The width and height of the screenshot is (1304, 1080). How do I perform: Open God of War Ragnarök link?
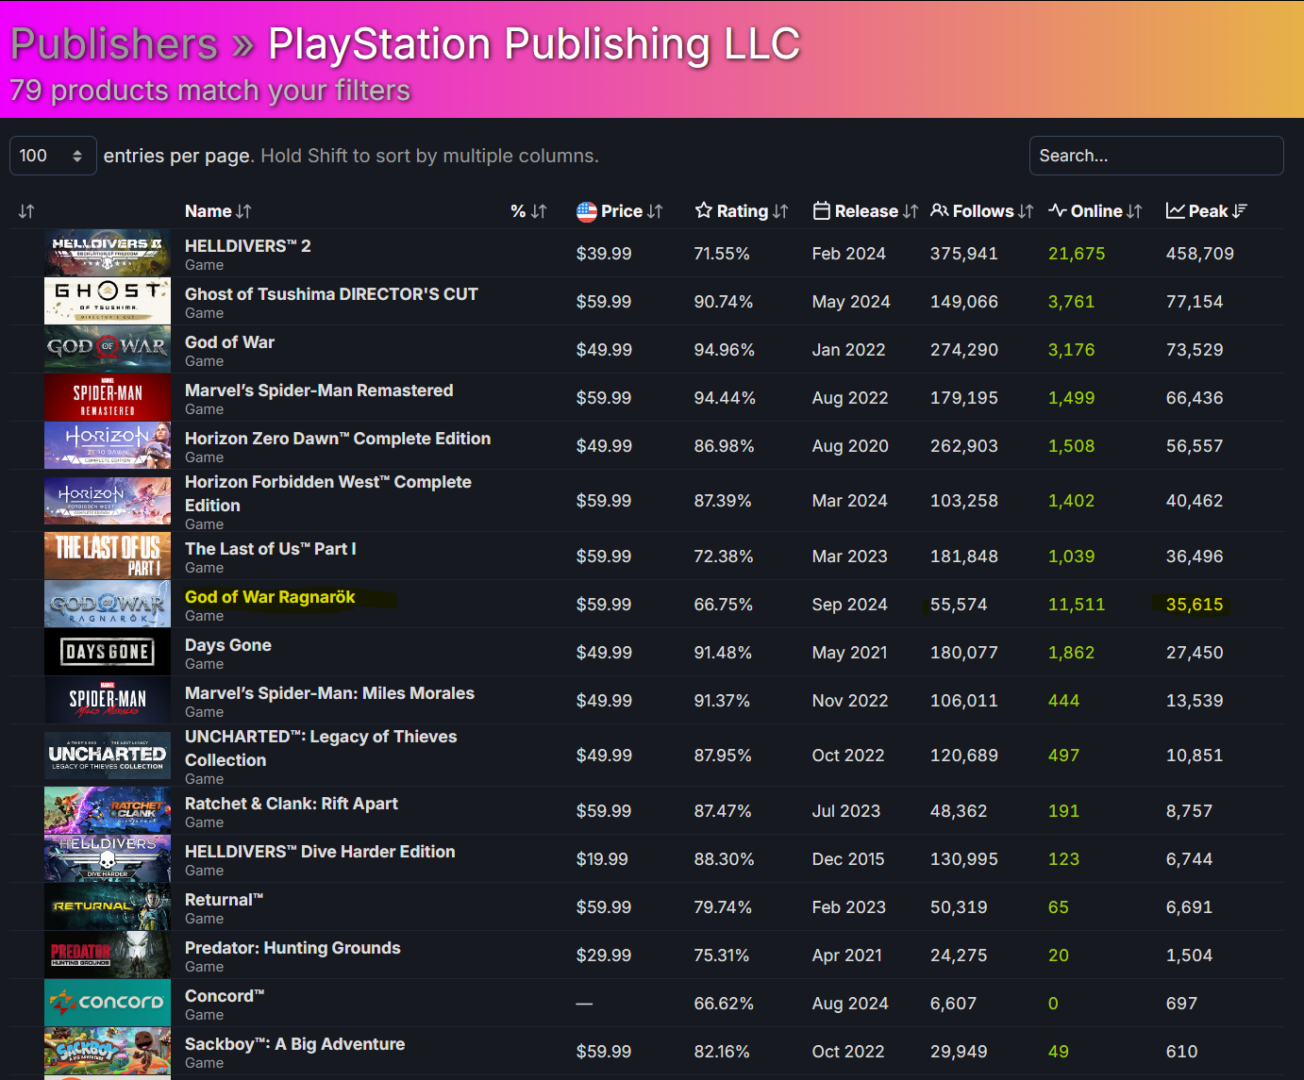click(x=270, y=597)
